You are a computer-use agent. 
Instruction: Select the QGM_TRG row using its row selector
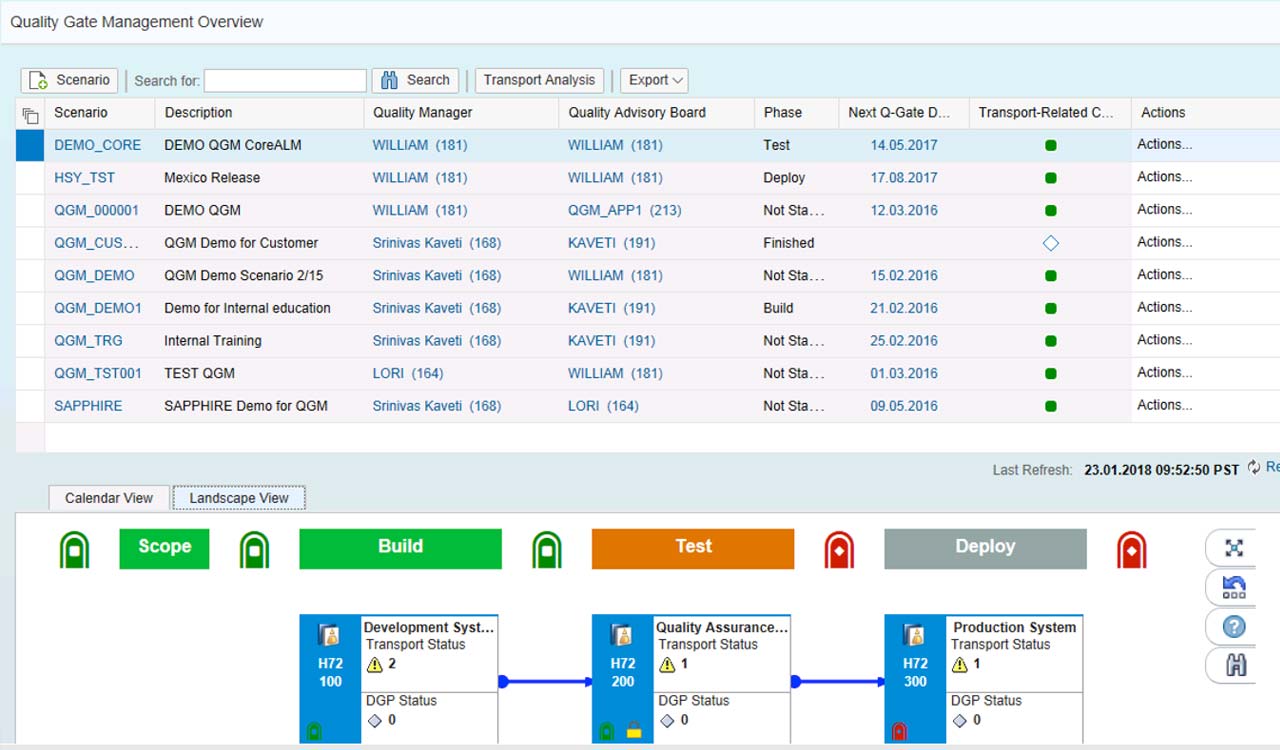[30, 341]
